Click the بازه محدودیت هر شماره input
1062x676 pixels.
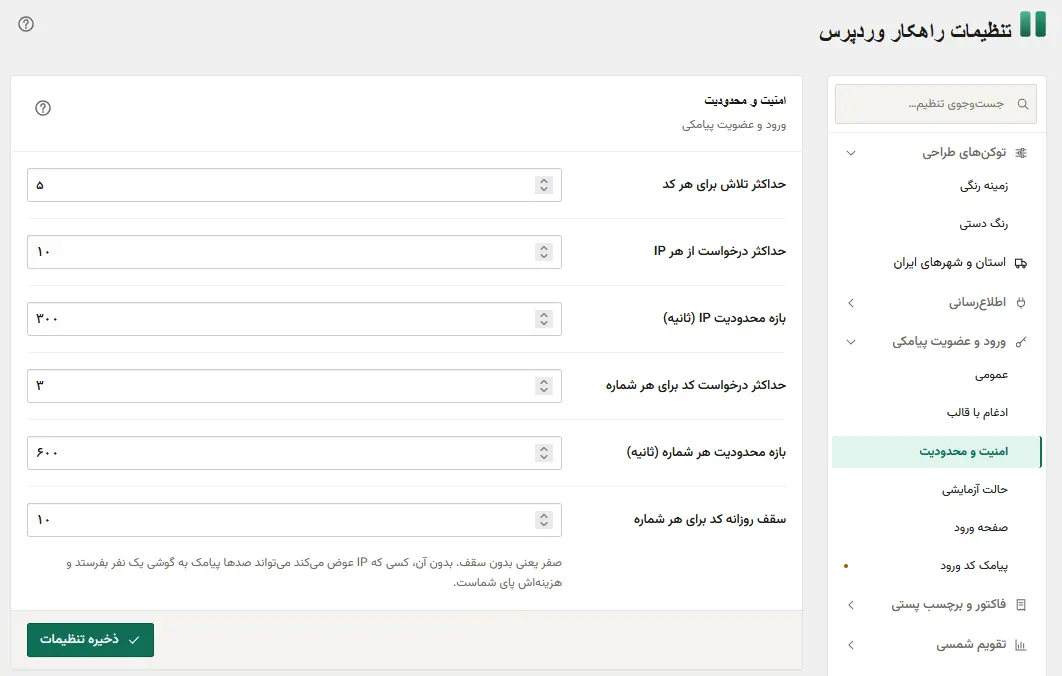[294, 453]
